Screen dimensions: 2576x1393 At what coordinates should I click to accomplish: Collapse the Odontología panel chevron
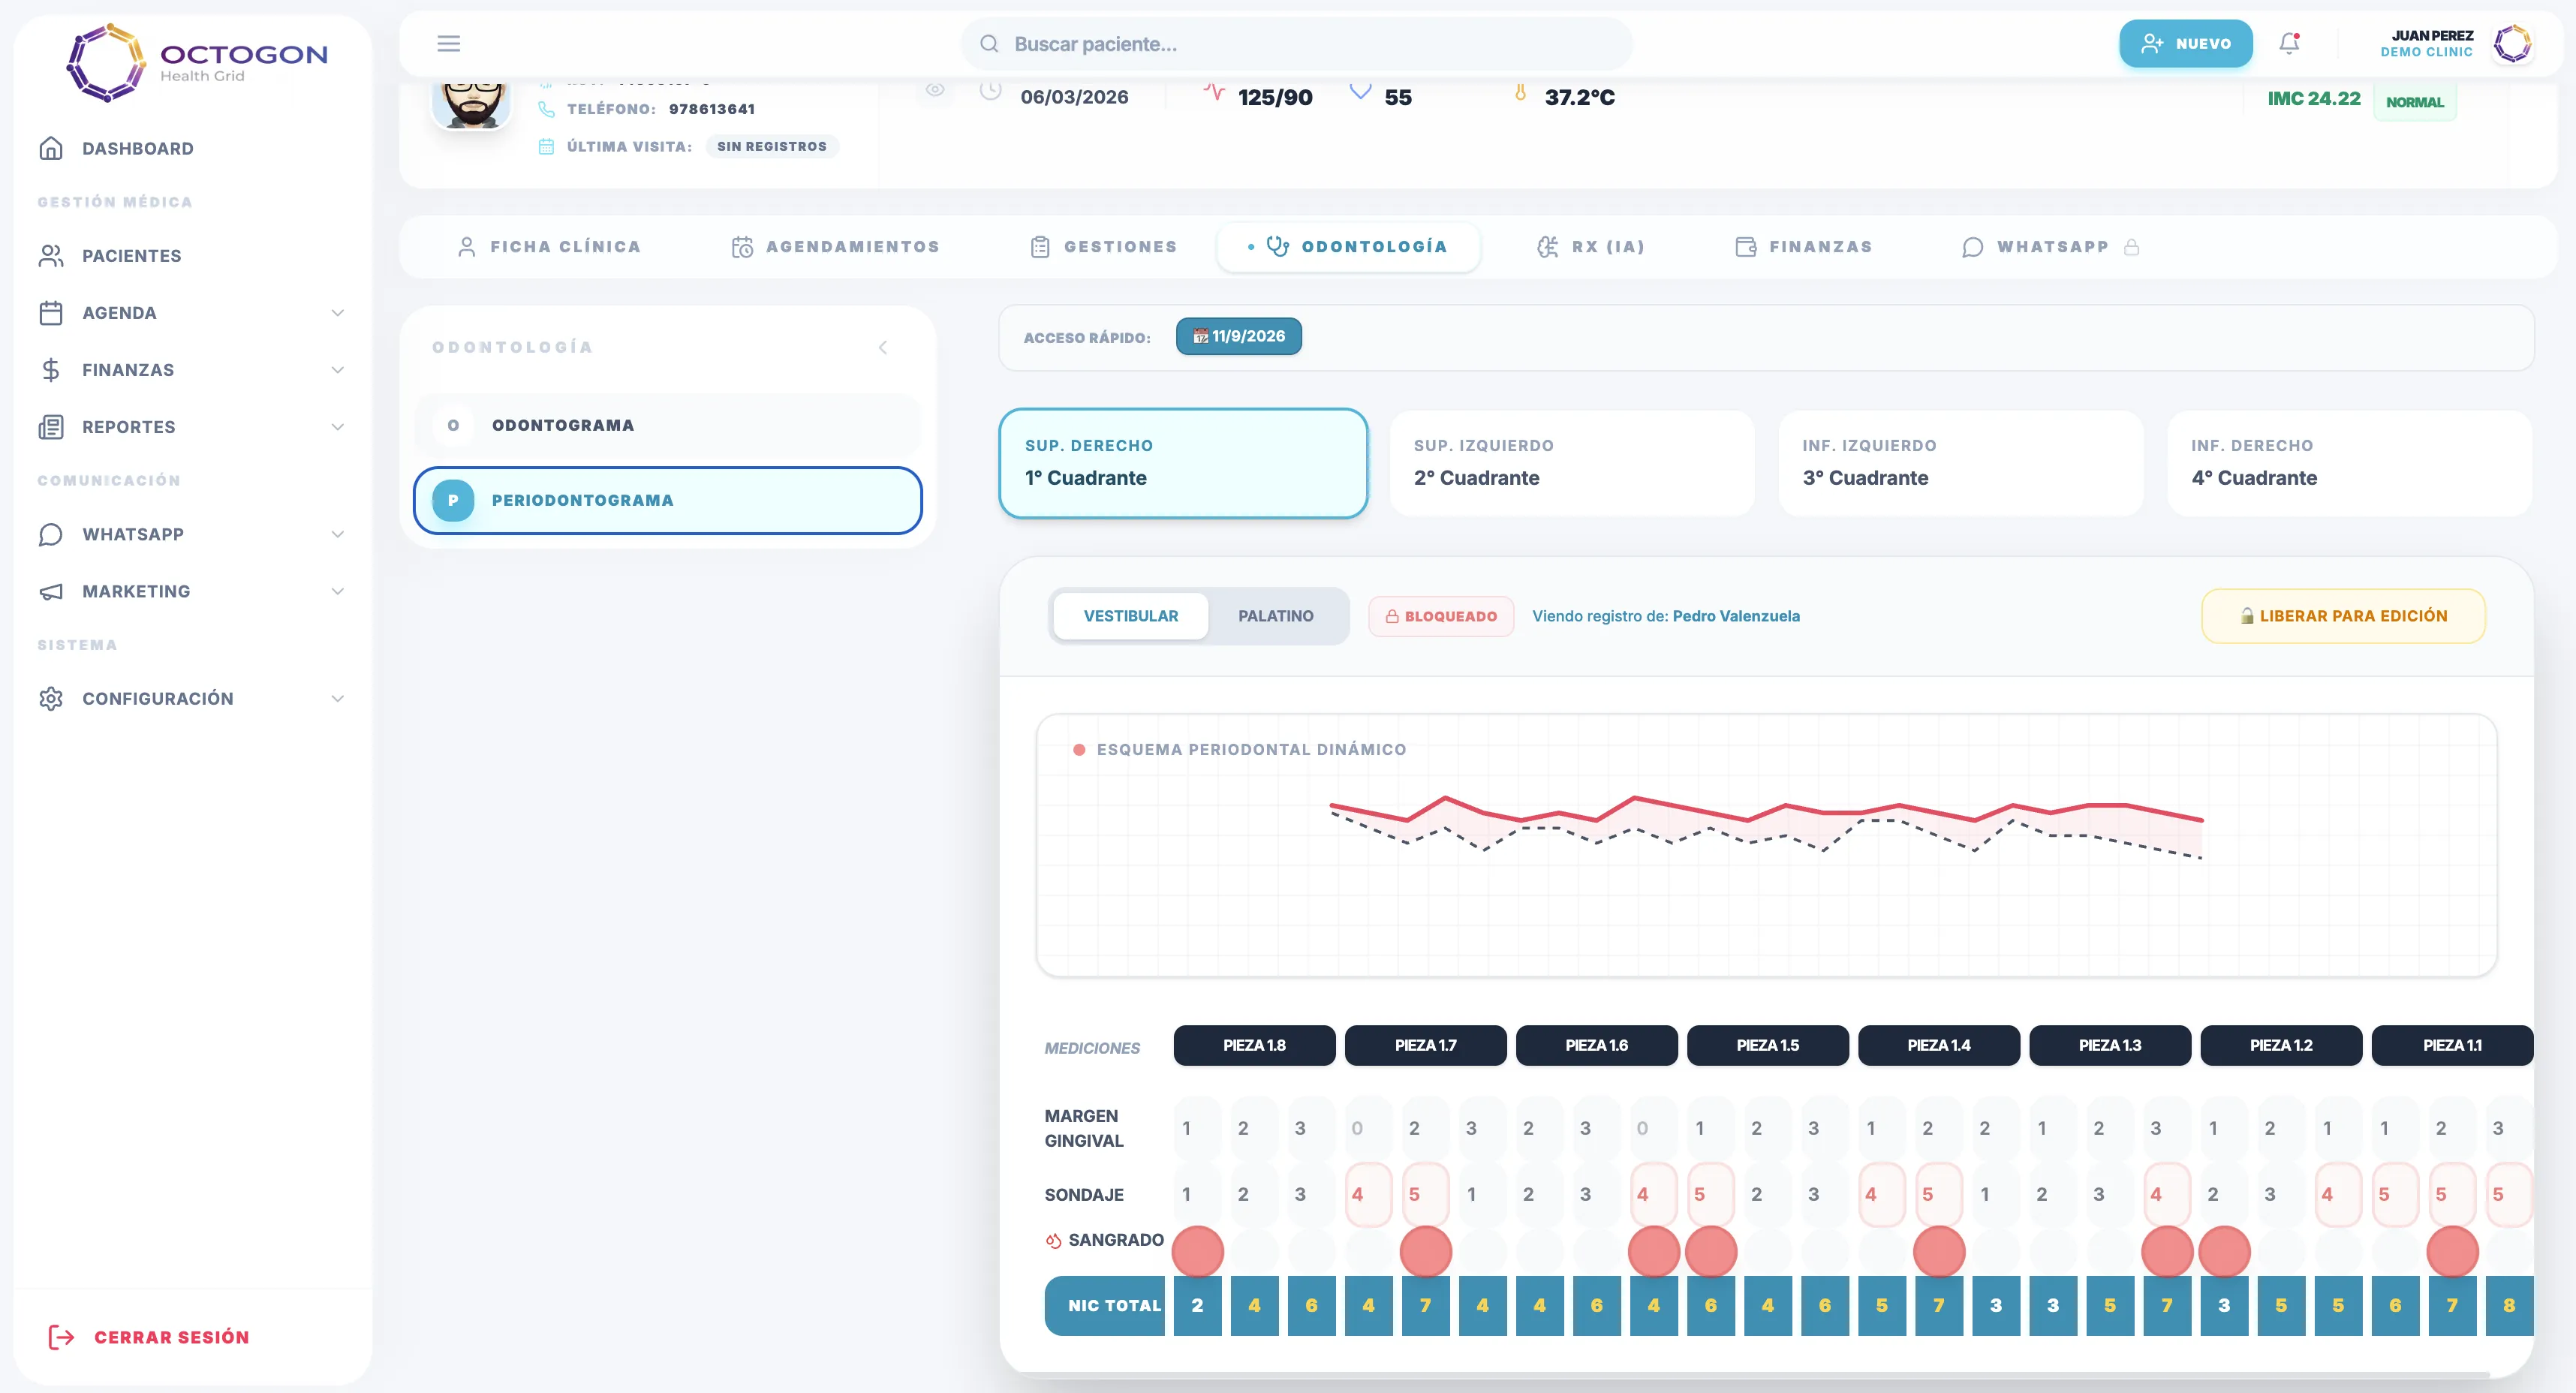(x=883, y=347)
